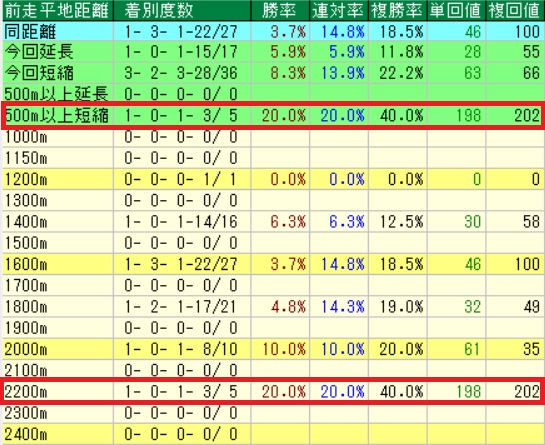Click the 12.5% 複勝率 in 1400m row
This screenshot has width=545, height=445.
coord(401,222)
